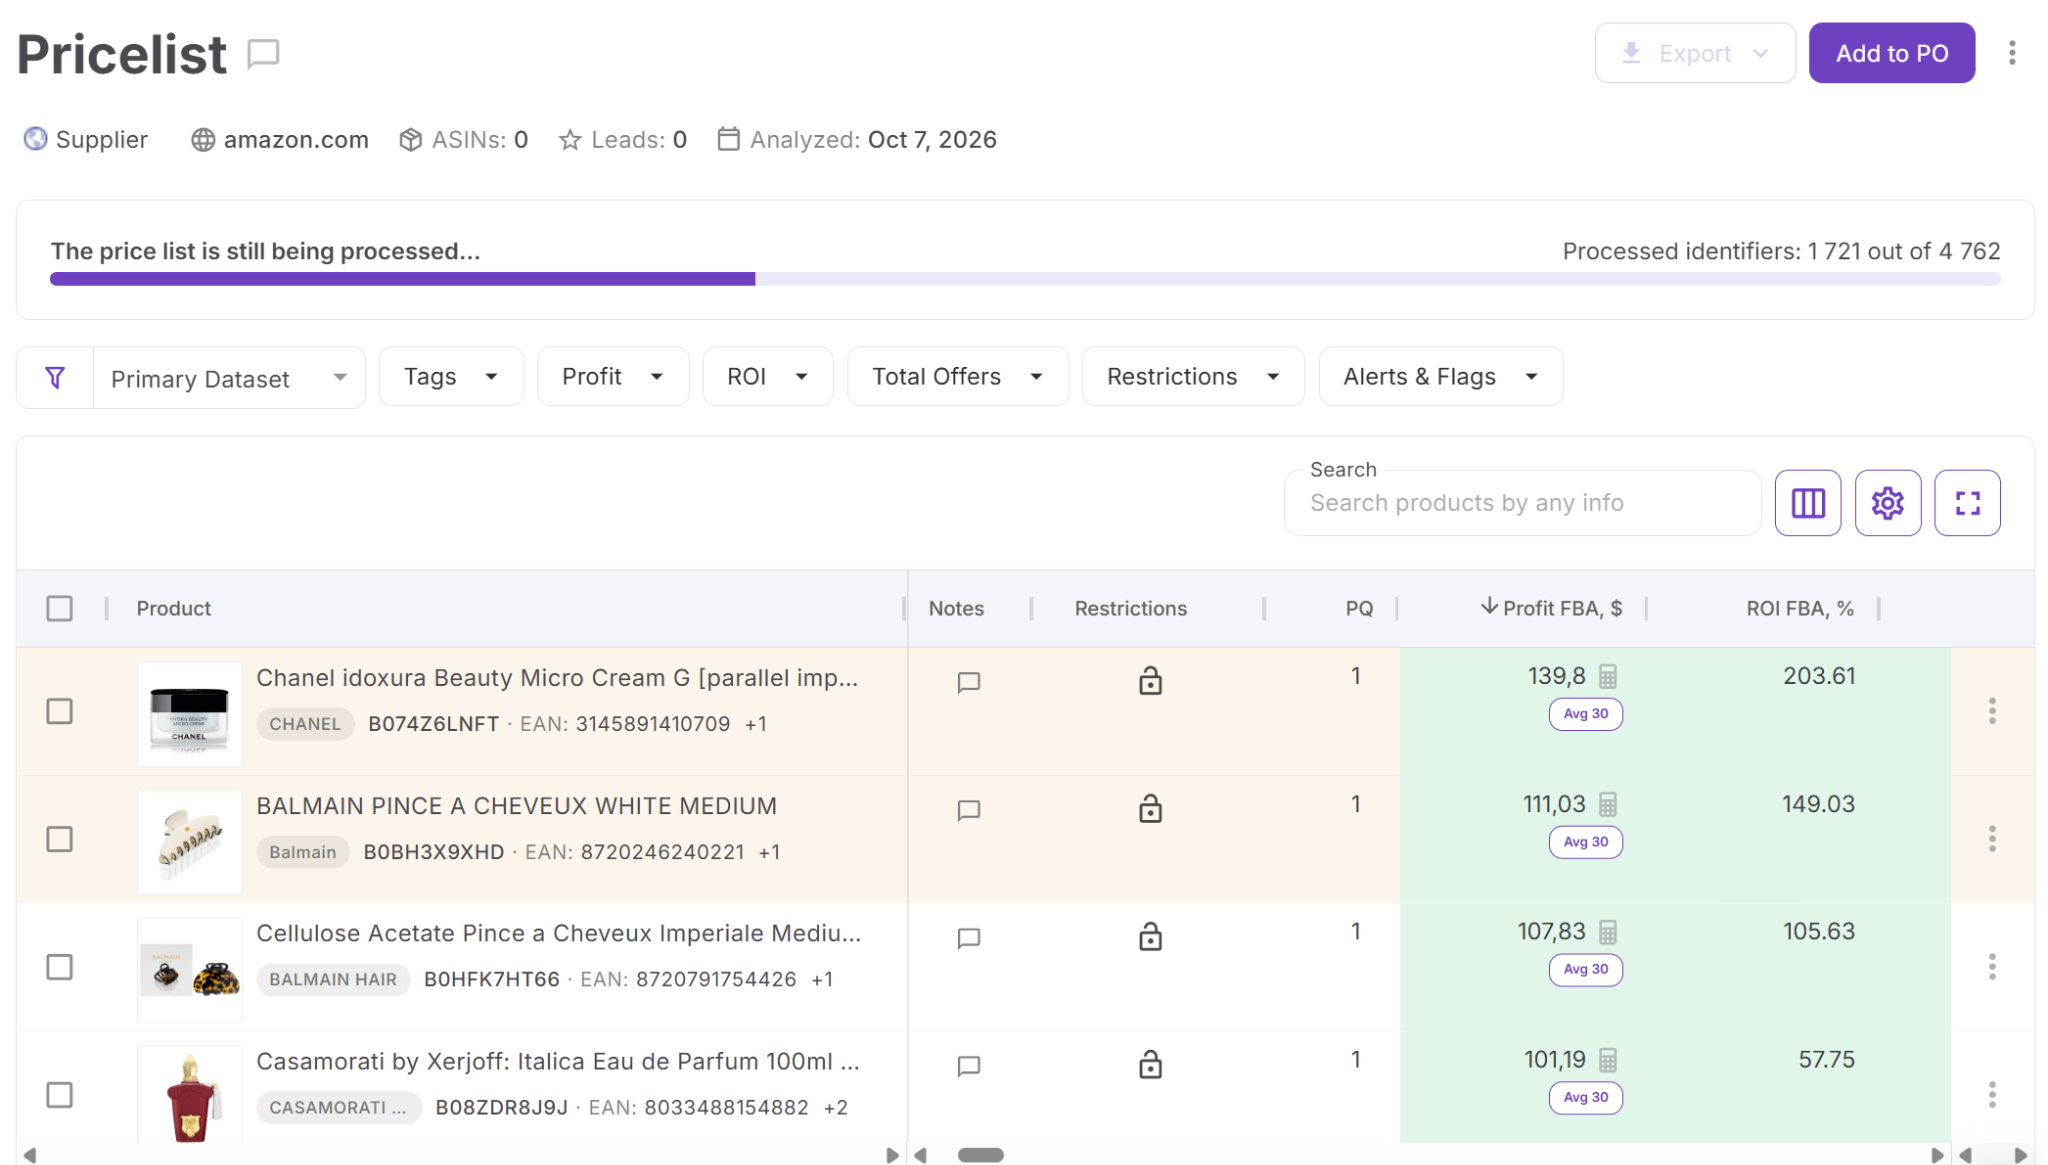Select the BALMAIN PINCE A CHEVEUX row checkbox
2048x1165 pixels.
pyautogui.click(x=60, y=839)
